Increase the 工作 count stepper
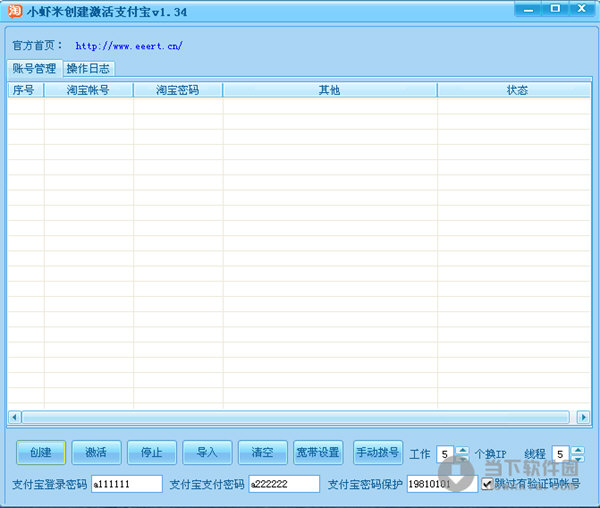Viewport: 600px width, 508px height. (x=463, y=450)
